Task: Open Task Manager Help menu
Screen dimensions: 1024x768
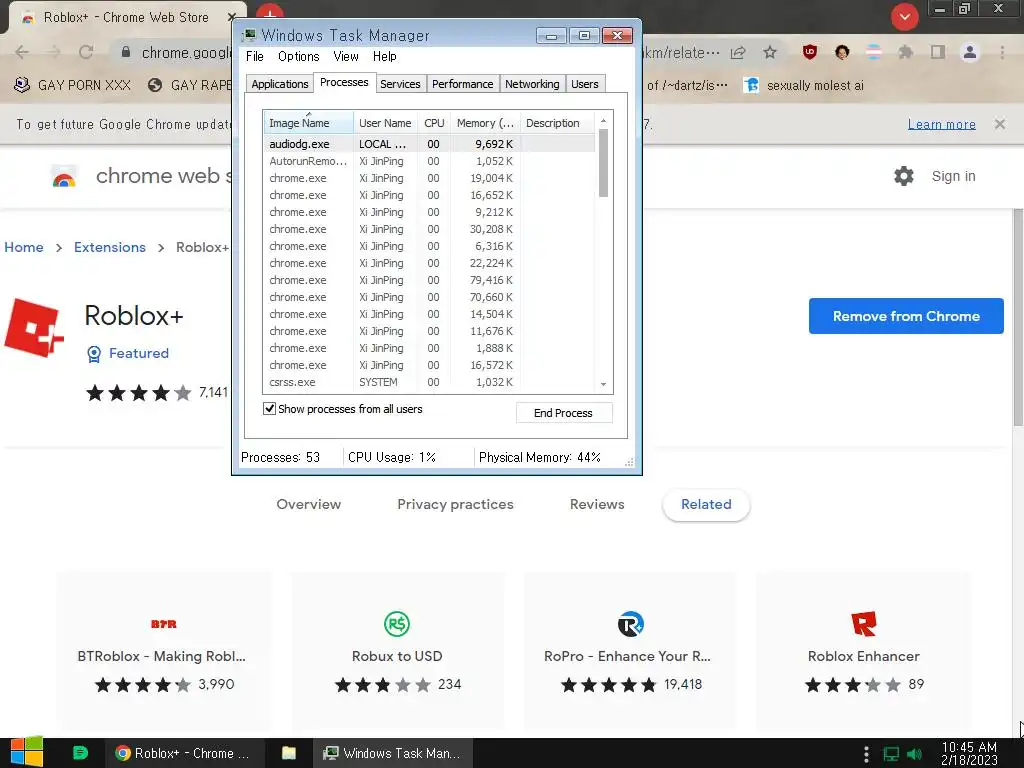Action: coord(385,56)
